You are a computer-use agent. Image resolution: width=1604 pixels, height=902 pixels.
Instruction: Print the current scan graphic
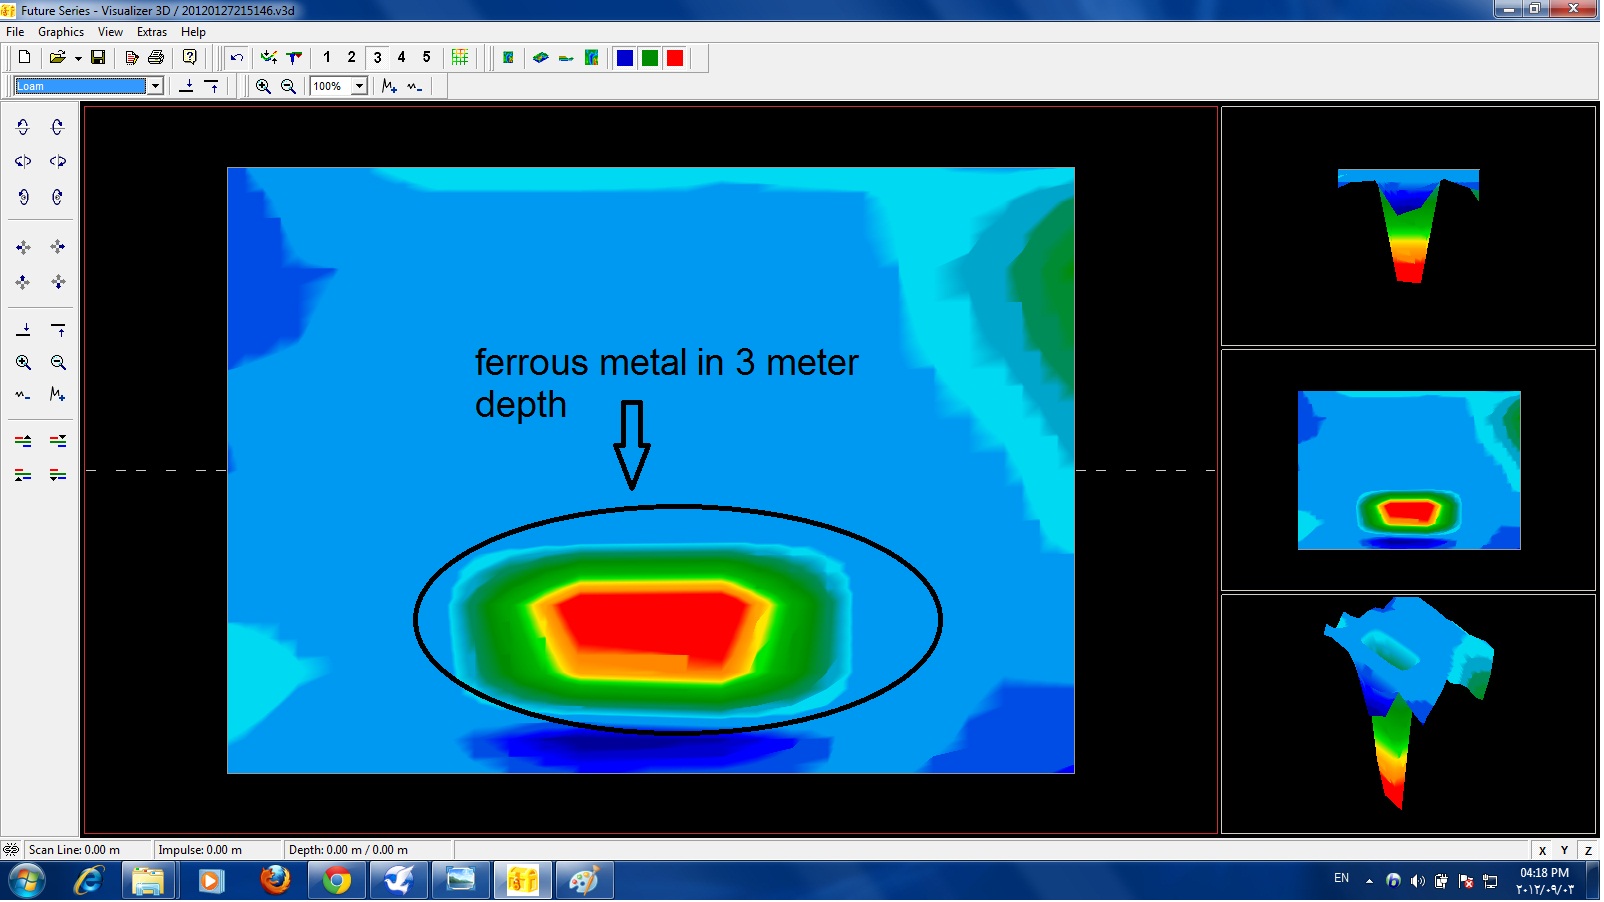click(156, 58)
